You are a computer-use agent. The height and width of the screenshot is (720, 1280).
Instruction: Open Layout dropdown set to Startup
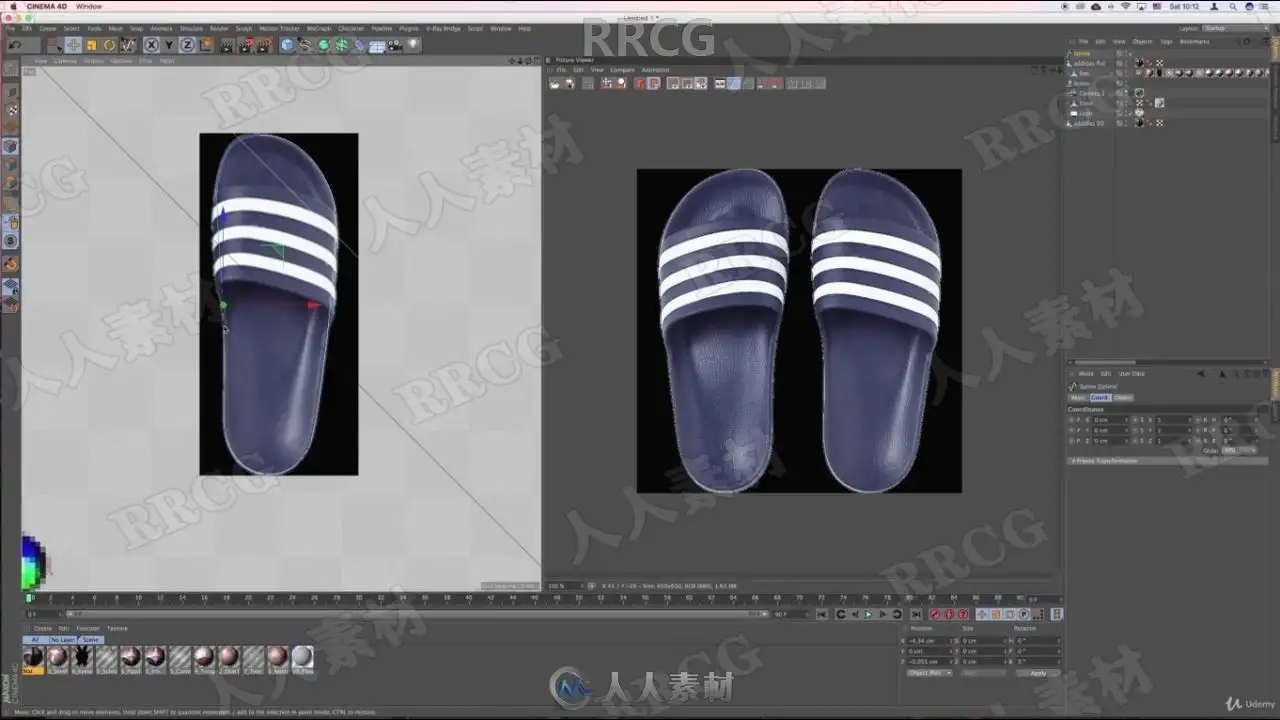1235,28
